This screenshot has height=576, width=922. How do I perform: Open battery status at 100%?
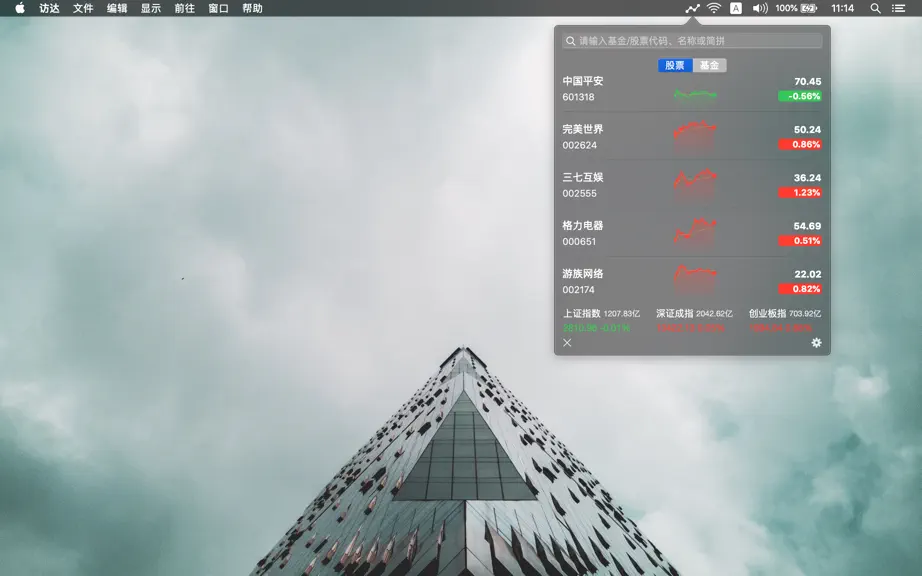tap(796, 8)
